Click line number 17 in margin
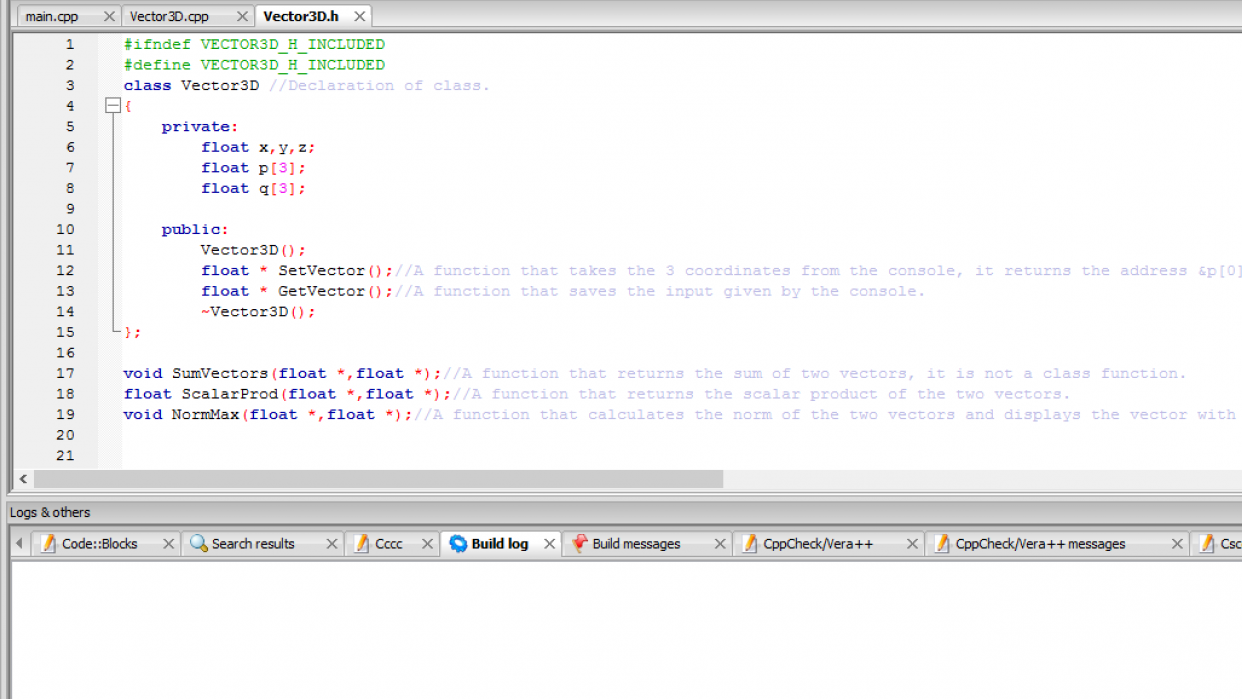The height and width of the screenshot is (699, 1242). pos(66,373)
